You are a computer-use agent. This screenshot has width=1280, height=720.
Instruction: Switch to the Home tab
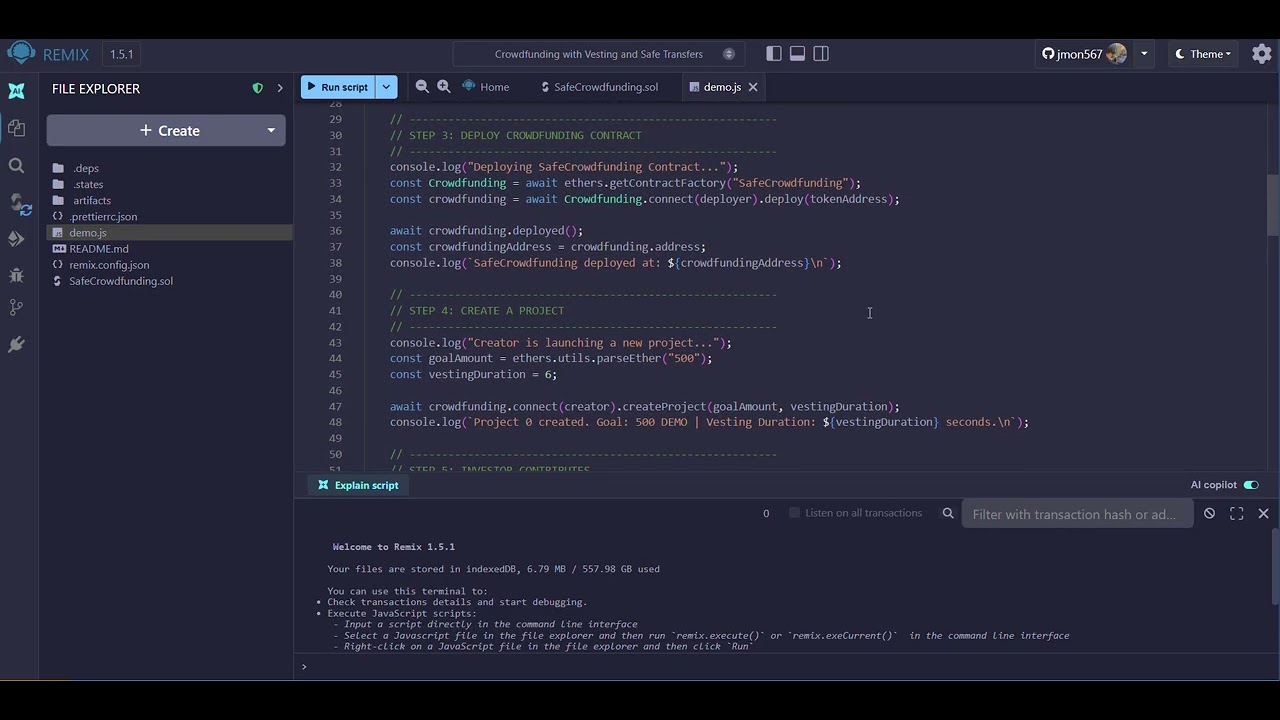point(486,87)
